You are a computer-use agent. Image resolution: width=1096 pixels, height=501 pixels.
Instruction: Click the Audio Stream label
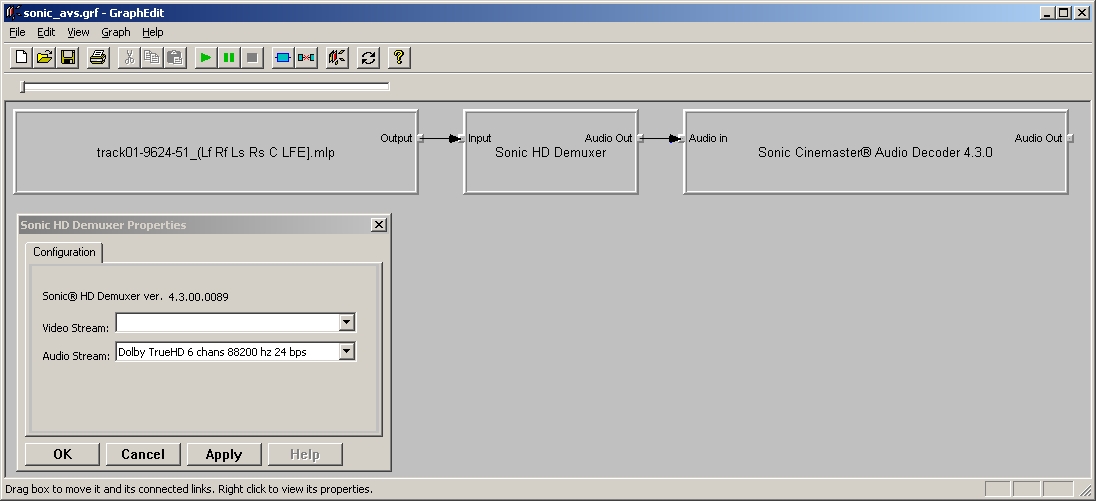(x=75, y=356)
